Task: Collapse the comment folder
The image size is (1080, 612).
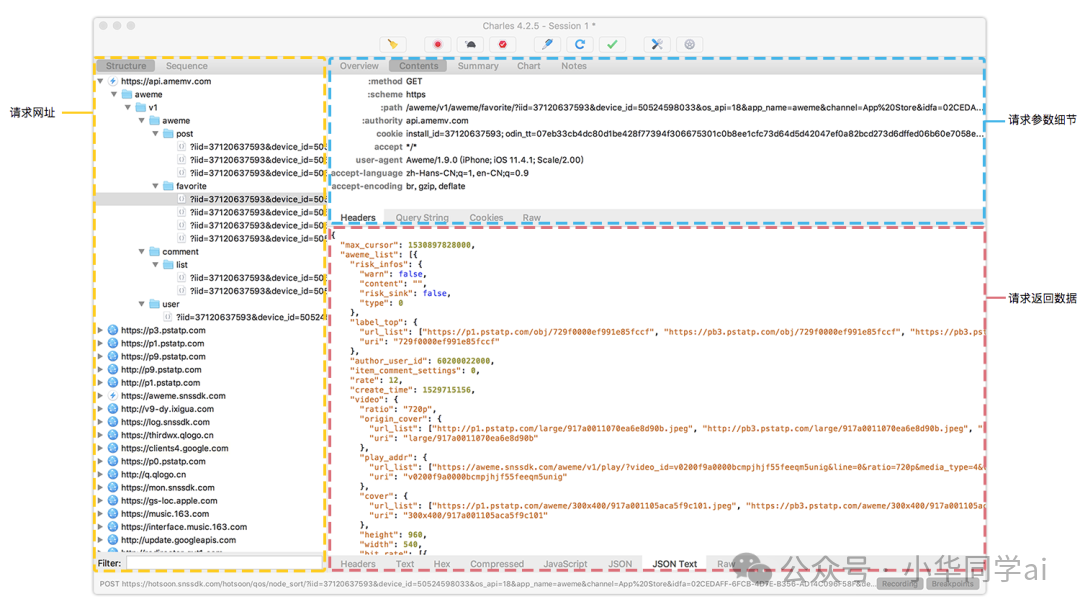Action: [143, 252]
